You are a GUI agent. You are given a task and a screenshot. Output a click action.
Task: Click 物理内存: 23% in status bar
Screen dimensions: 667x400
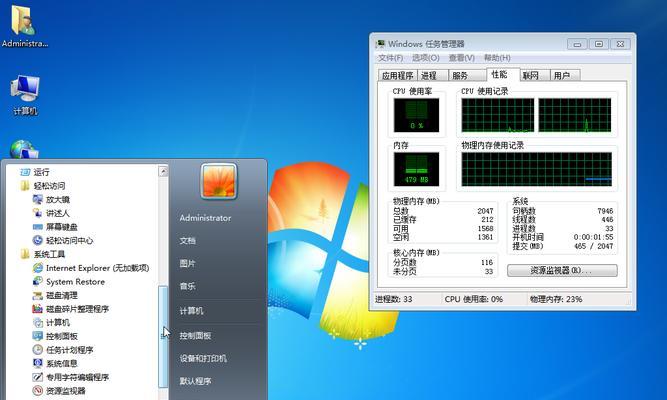coord(556,299)
